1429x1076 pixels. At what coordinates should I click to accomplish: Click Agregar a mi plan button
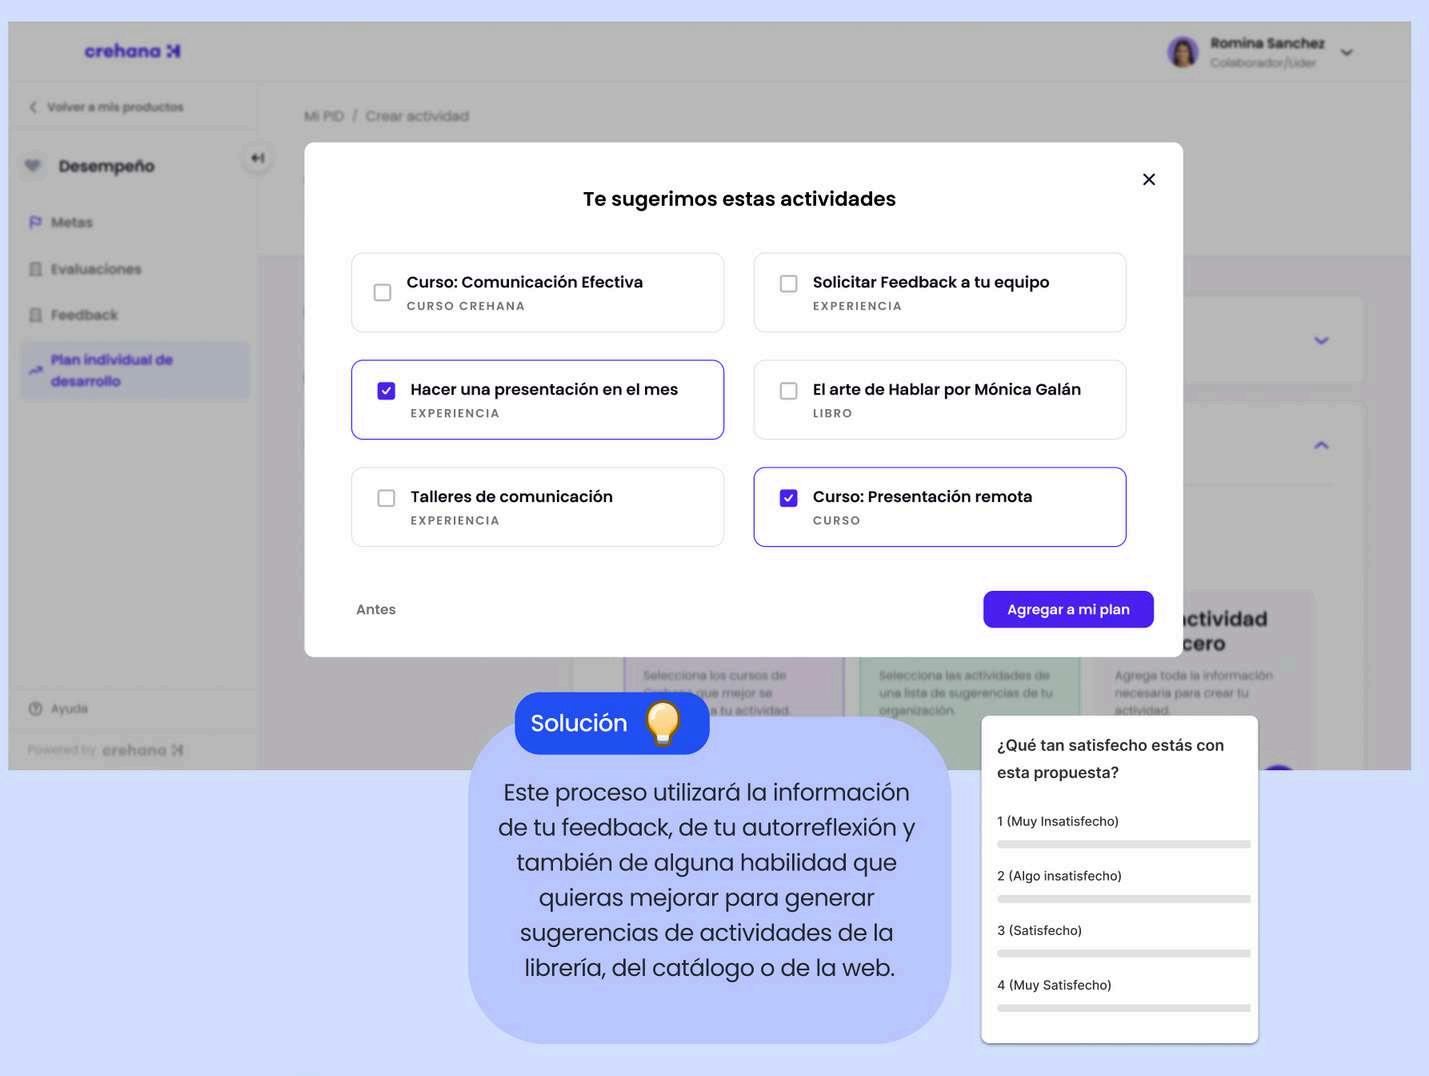click(x=1068, y=609)
